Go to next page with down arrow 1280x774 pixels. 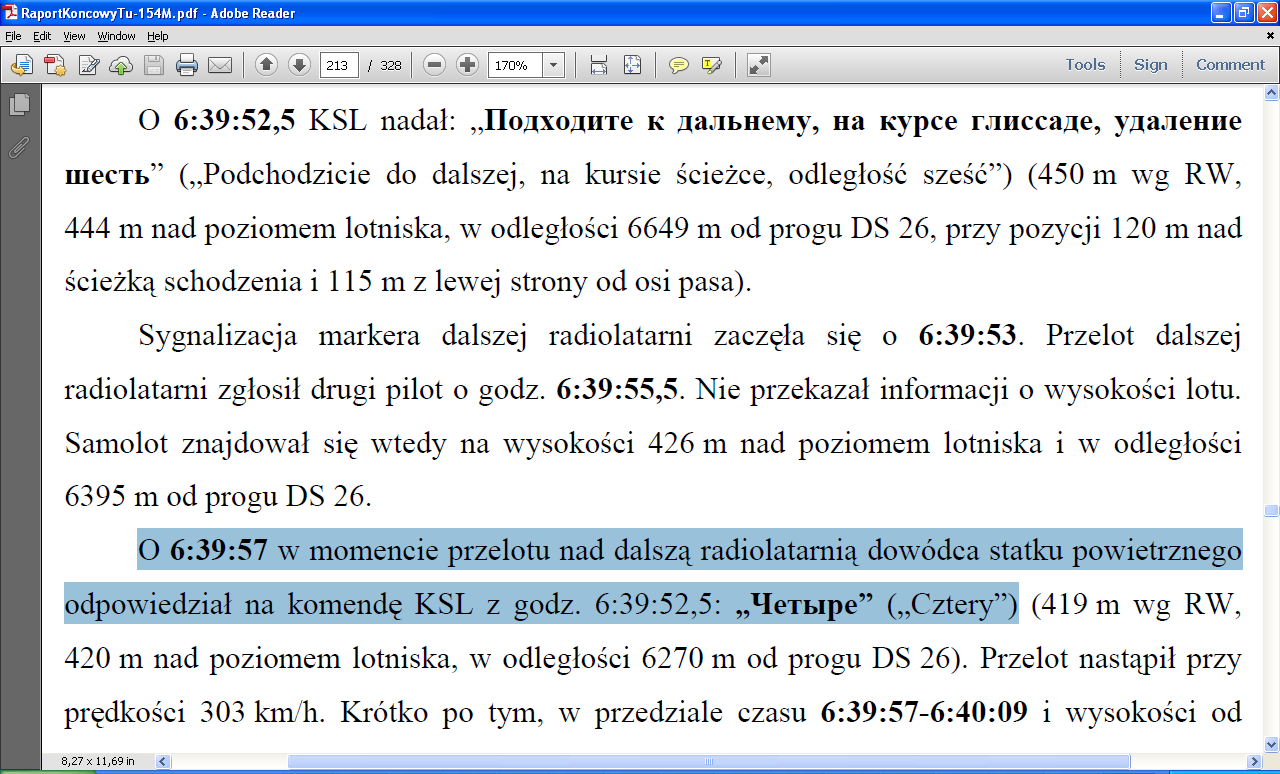(x=299, y=65)
